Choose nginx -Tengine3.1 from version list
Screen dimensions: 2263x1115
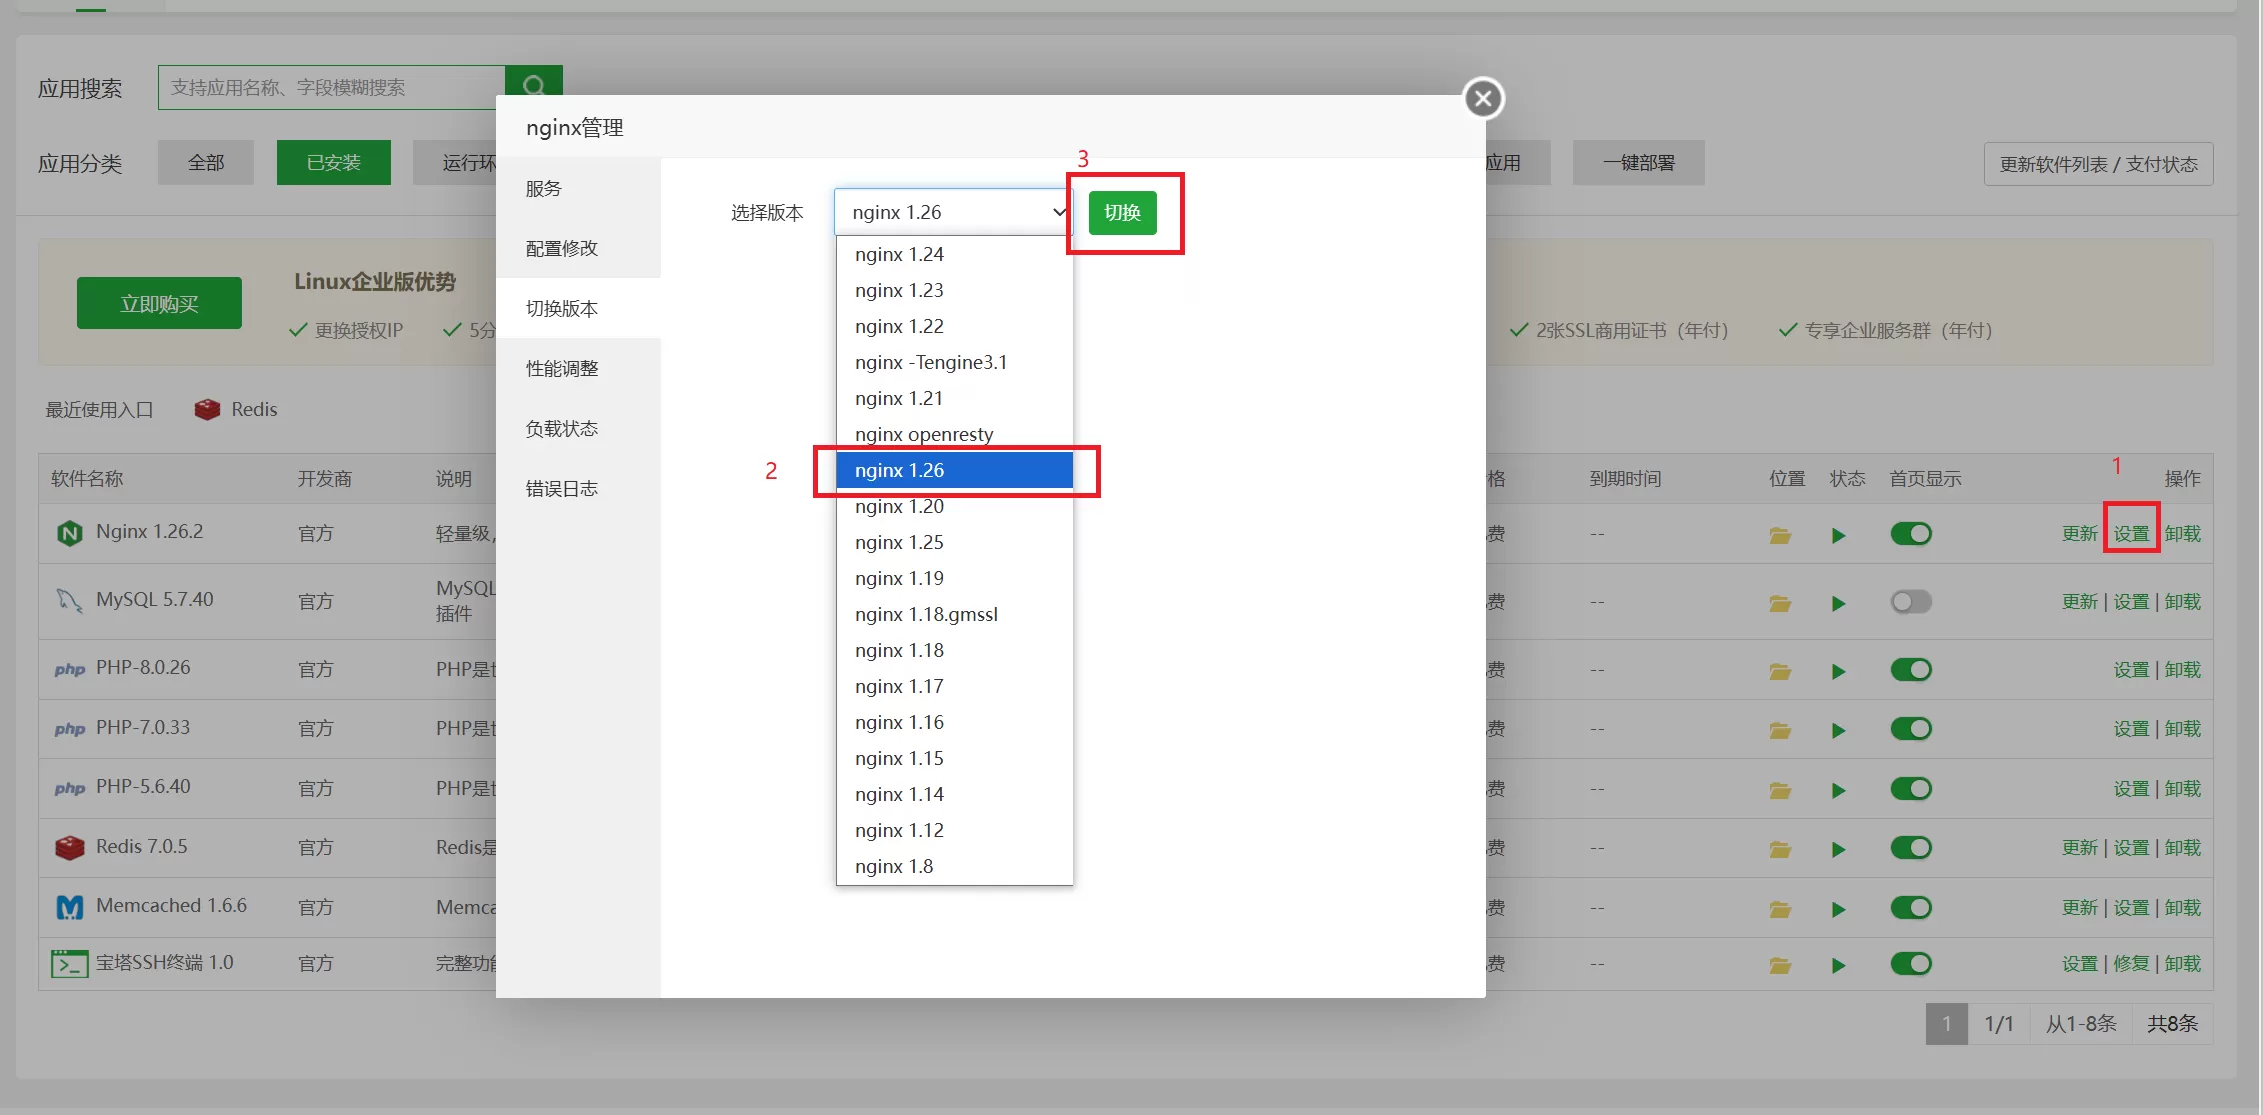click(954, 362)
